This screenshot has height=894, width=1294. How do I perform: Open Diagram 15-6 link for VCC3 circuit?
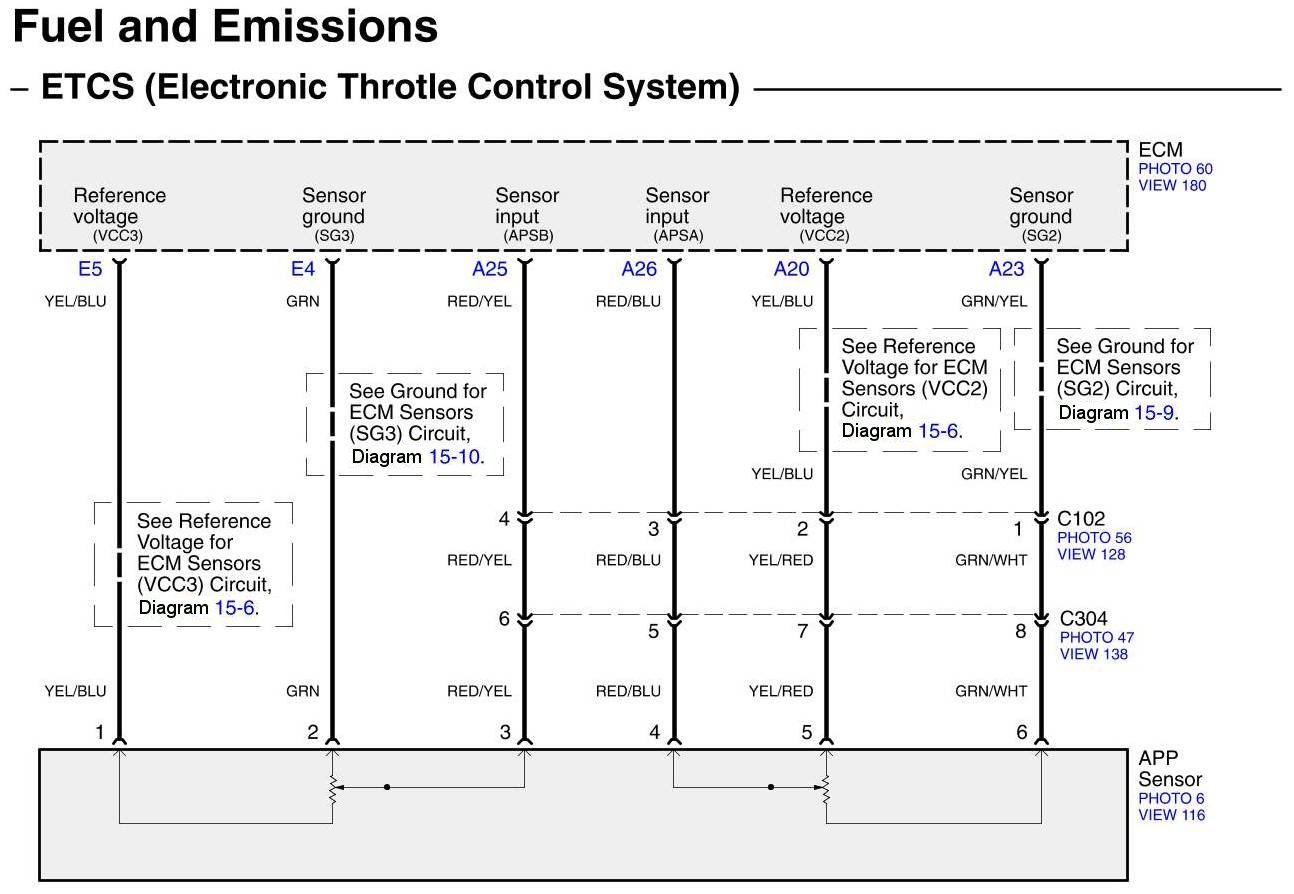point(235,607)
